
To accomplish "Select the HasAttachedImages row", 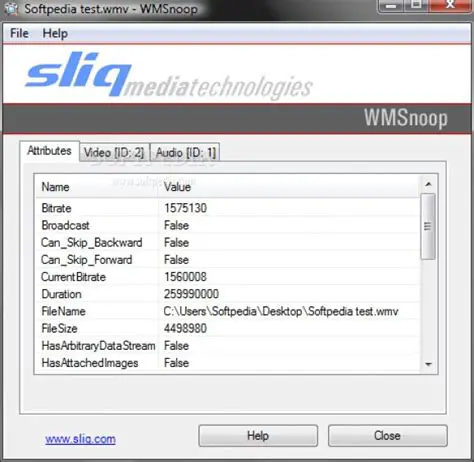I will pyautogui.click(x=228, y=363).
